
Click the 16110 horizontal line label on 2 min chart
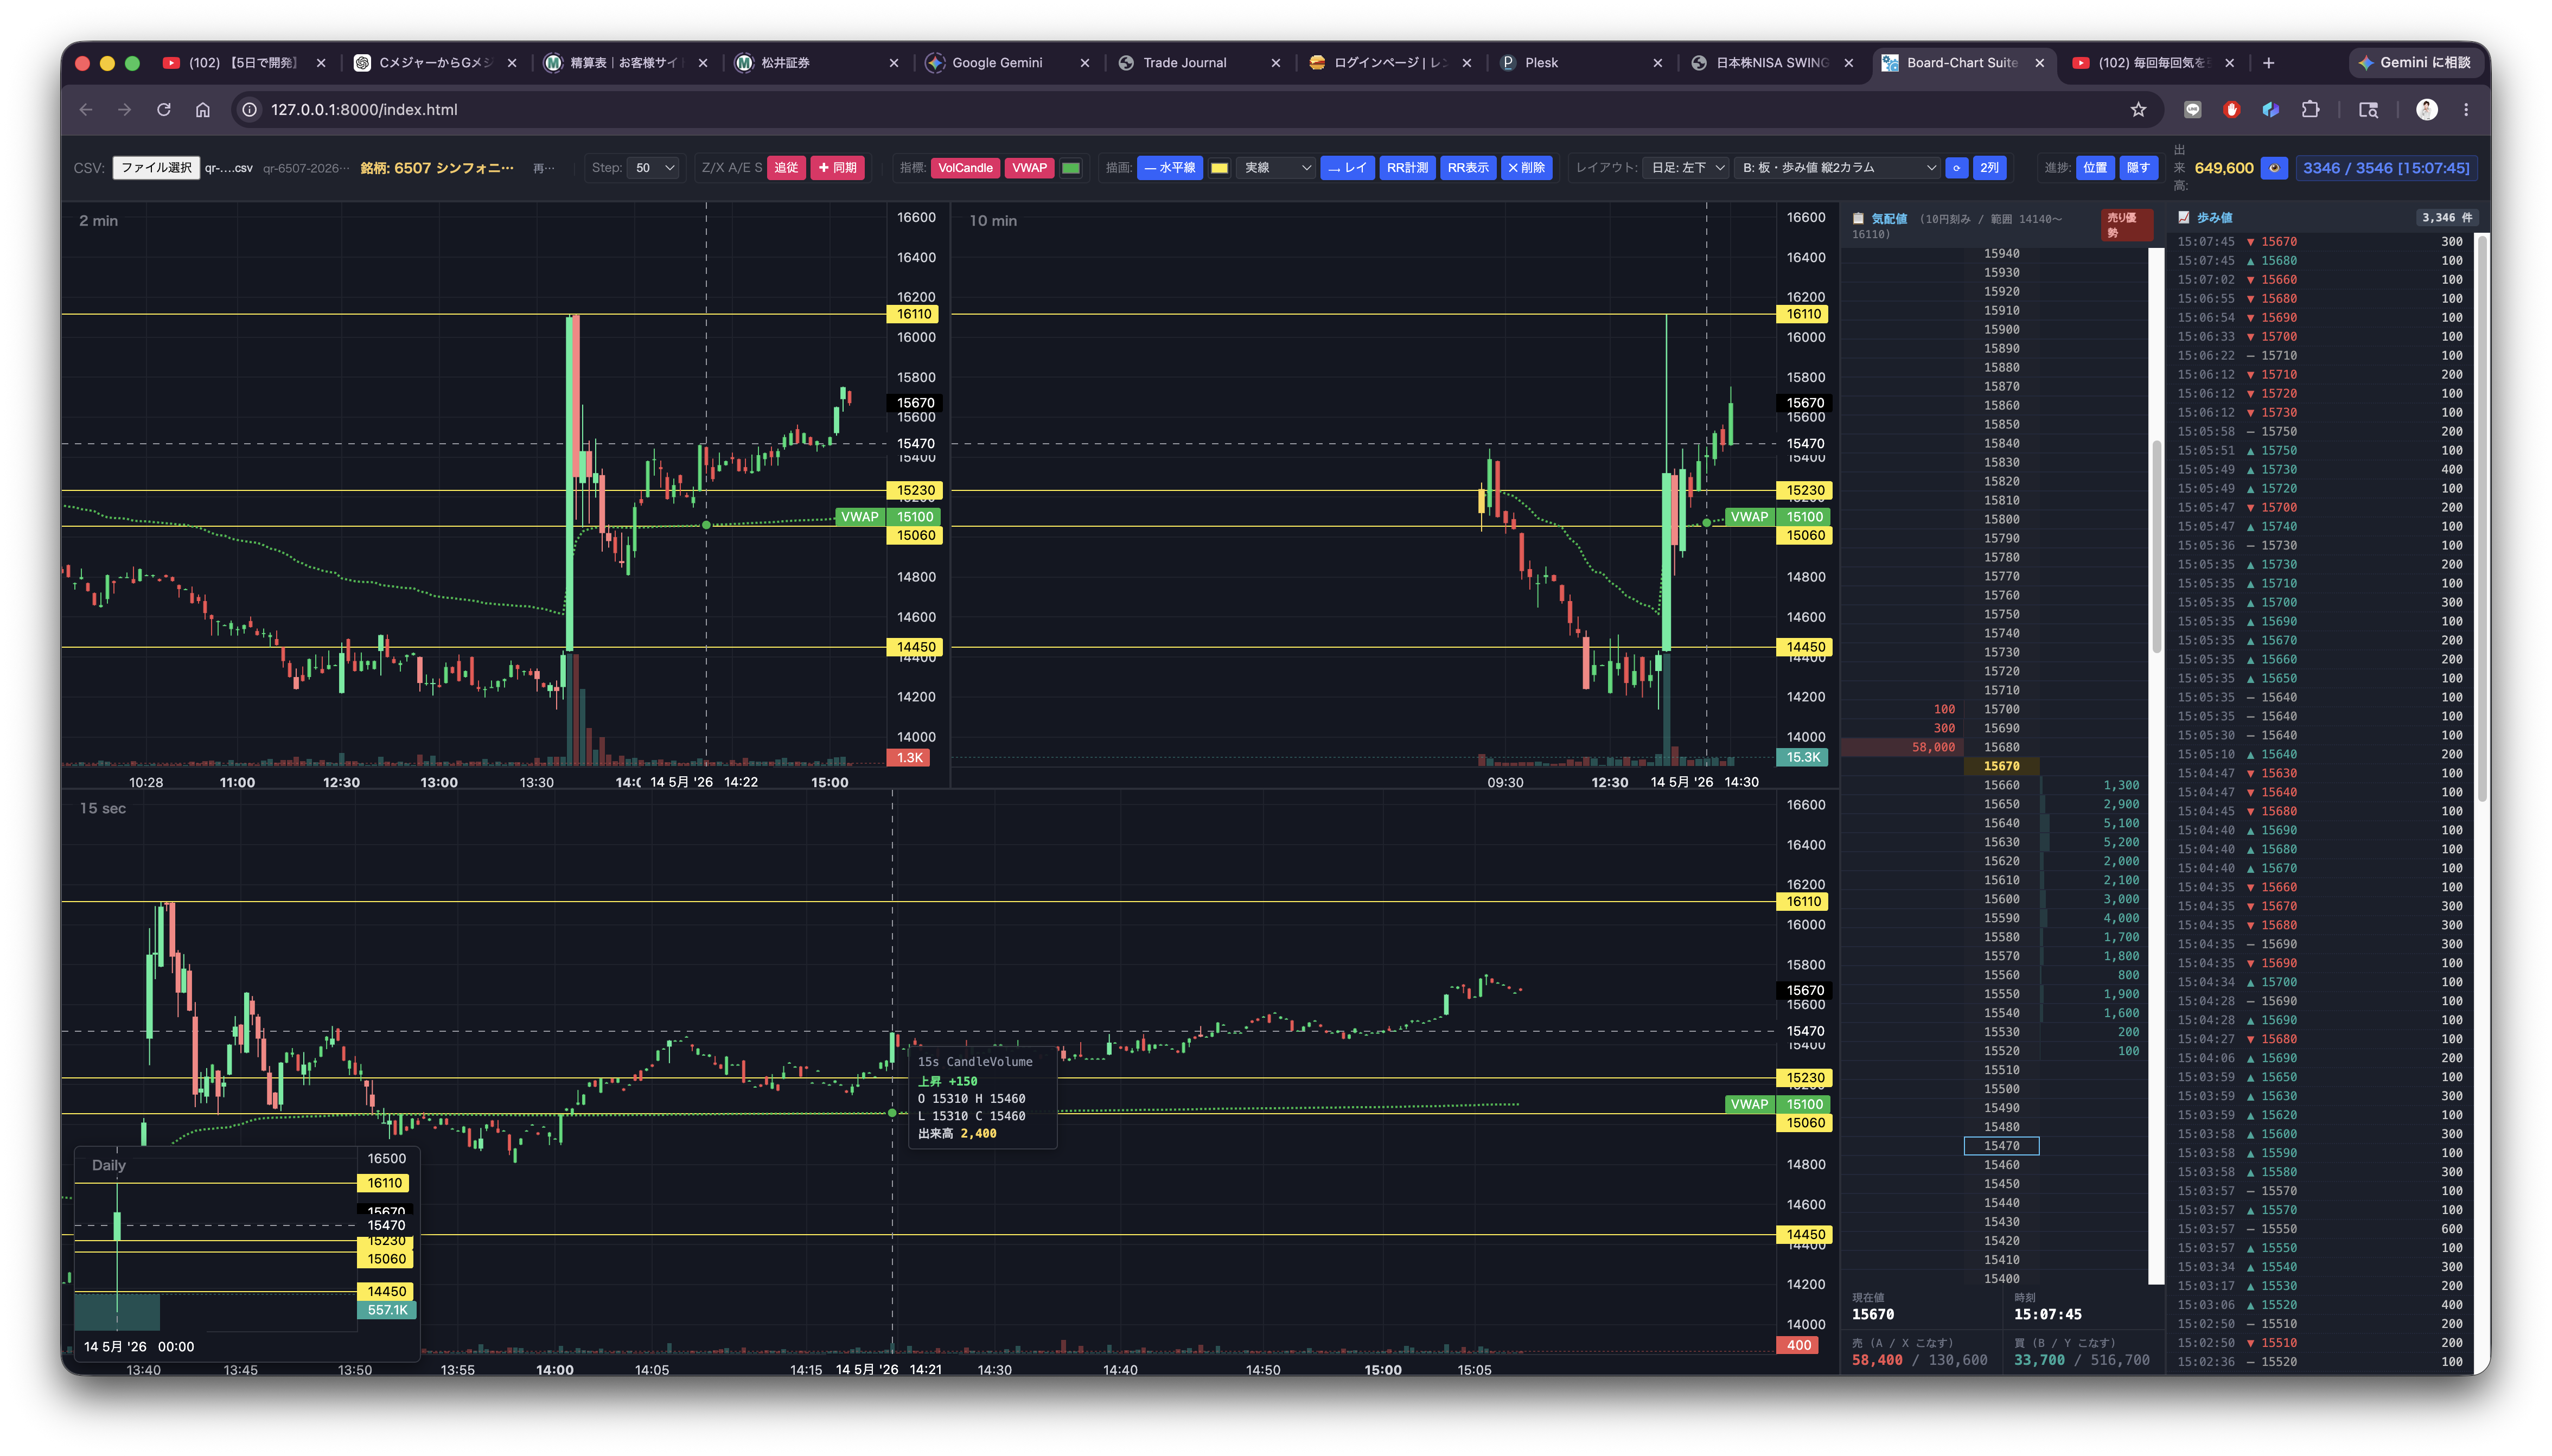coord(914,314)
